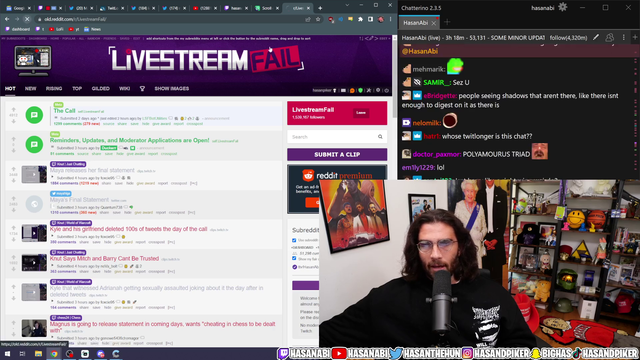Add a new Chatterino tab with plus
The image size is (640, 360).
tap(447, 23)
